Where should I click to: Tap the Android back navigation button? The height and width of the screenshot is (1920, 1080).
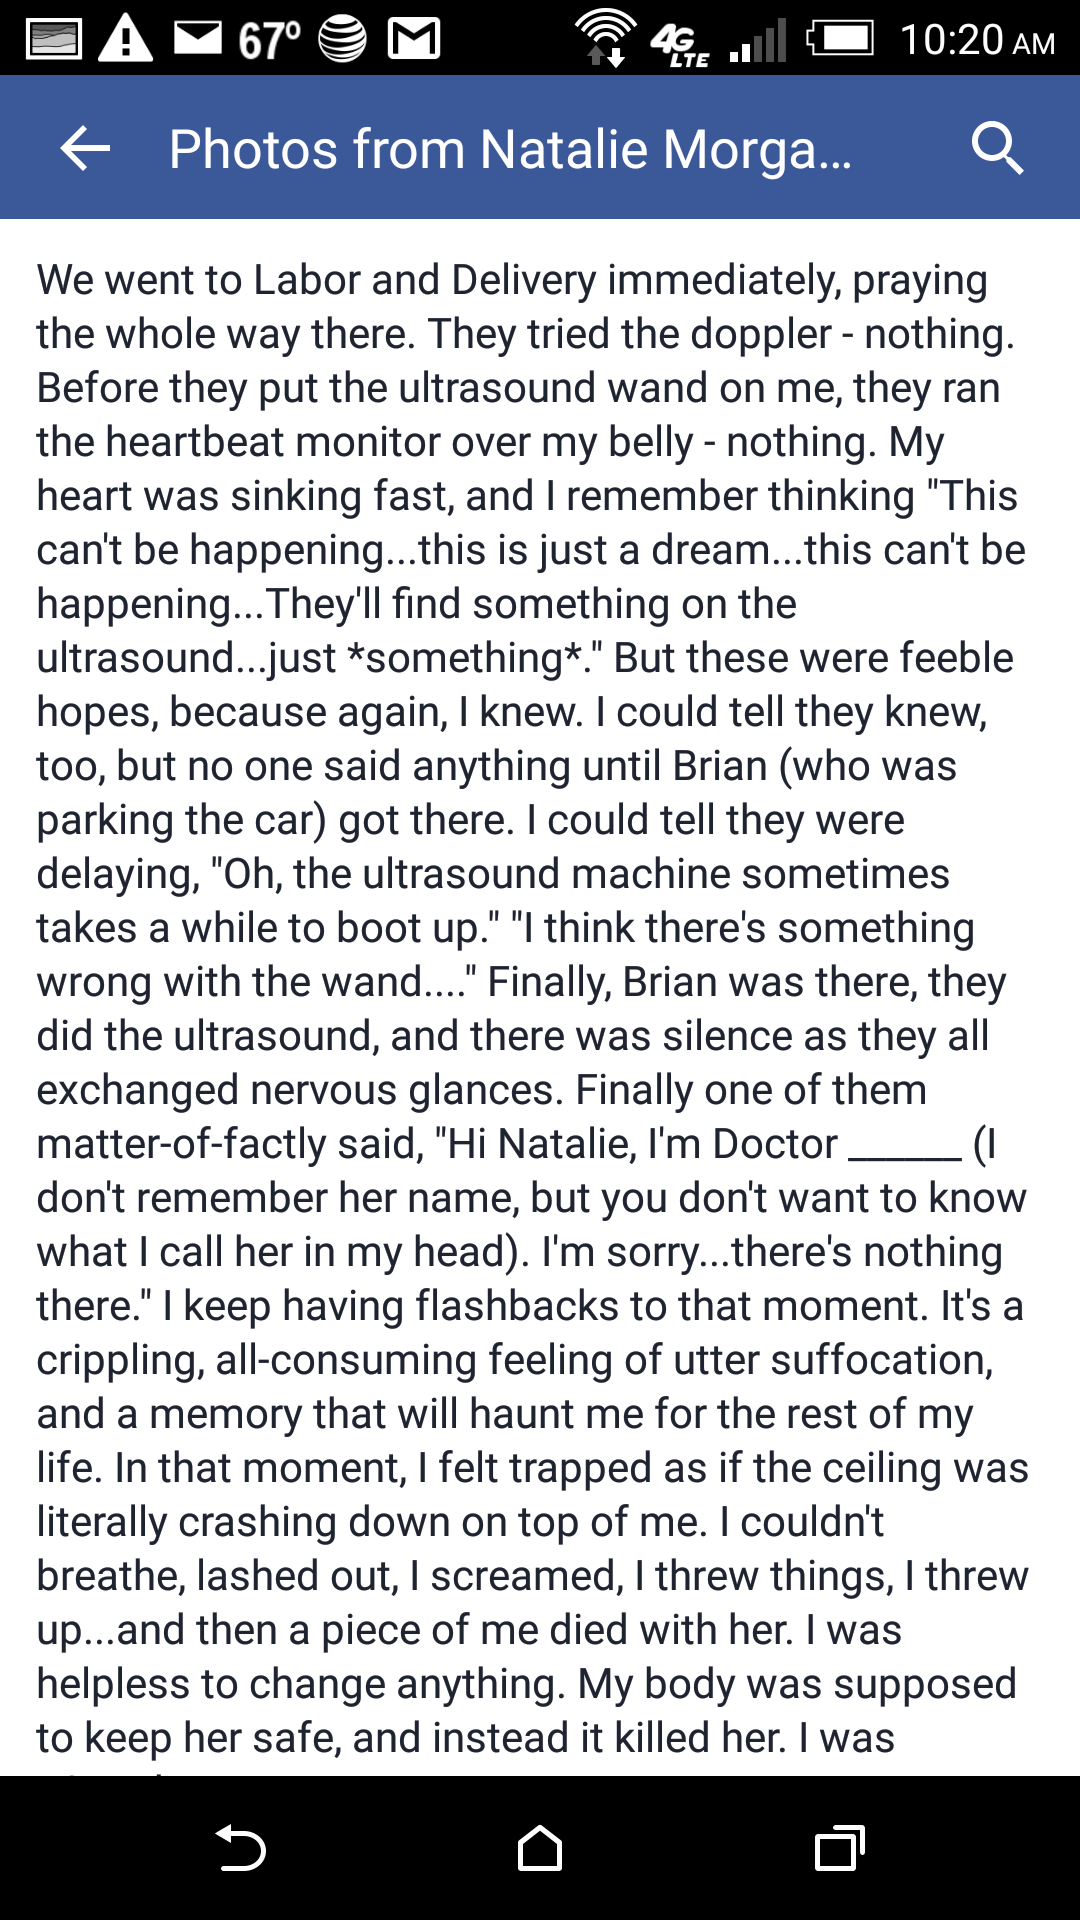point(241,1848)
